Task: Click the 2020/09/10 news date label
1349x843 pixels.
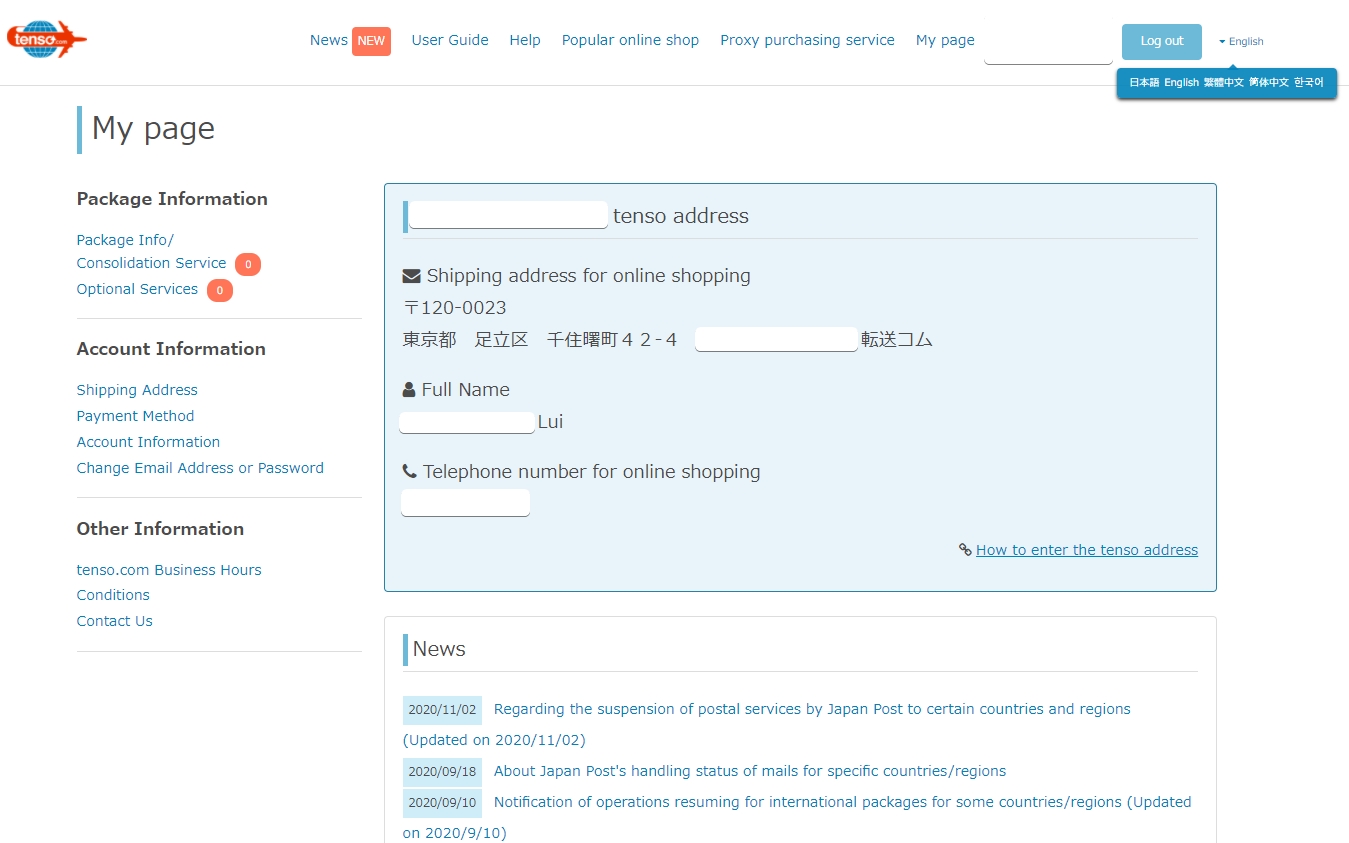Action: tap(442, 803)
